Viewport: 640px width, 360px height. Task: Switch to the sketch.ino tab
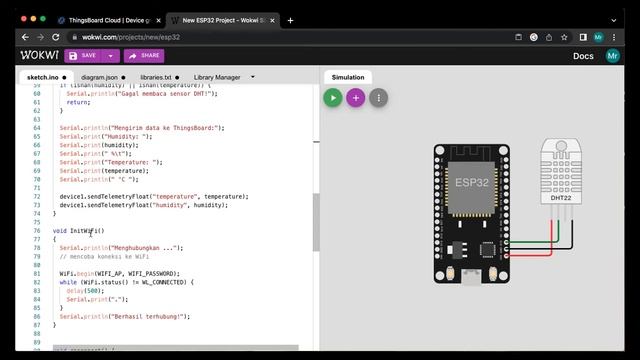click(x=46, y=77)
